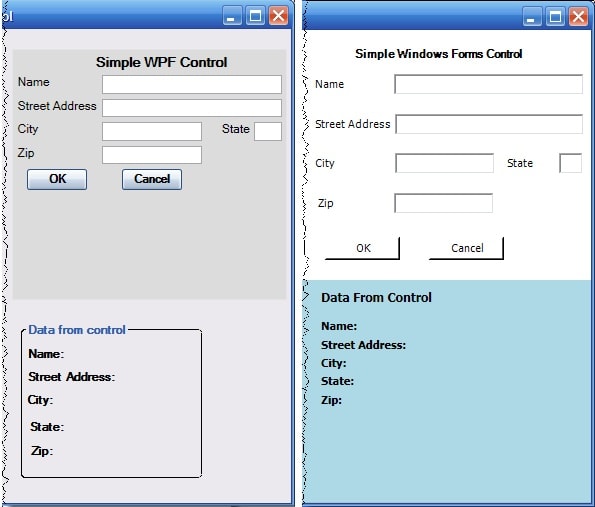Screen dimensions: 595x507
Task: Click the Zip field in WPF Control window
Action: tap(152, 155)
